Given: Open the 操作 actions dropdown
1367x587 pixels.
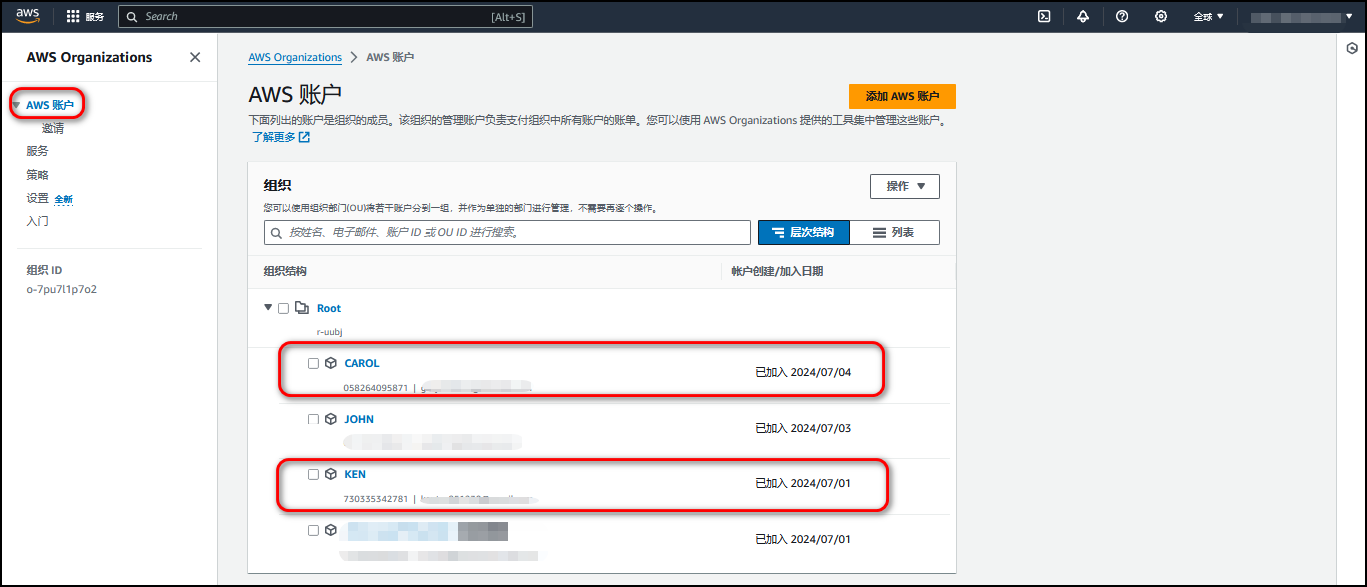Looking at the screenshot, I should click(905, 186).
